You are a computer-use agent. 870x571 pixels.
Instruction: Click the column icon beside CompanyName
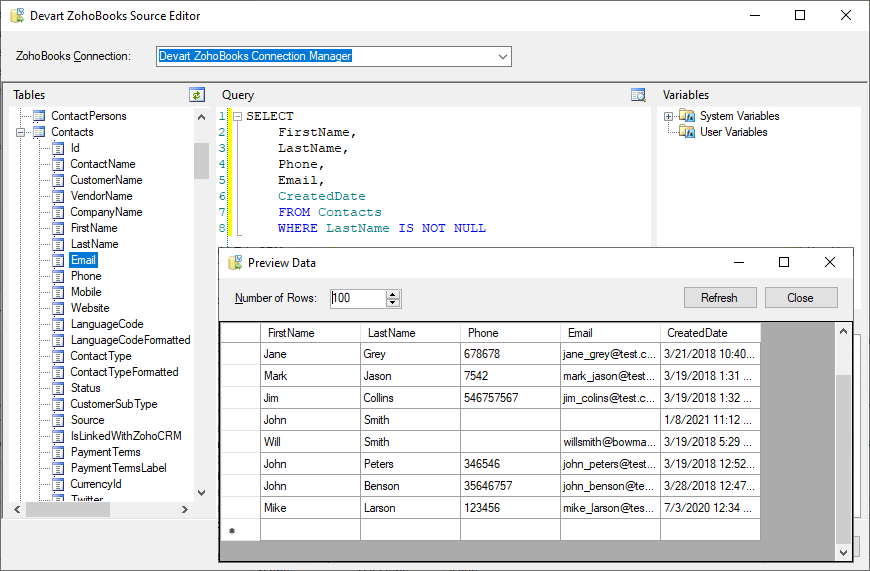[58, 212]
